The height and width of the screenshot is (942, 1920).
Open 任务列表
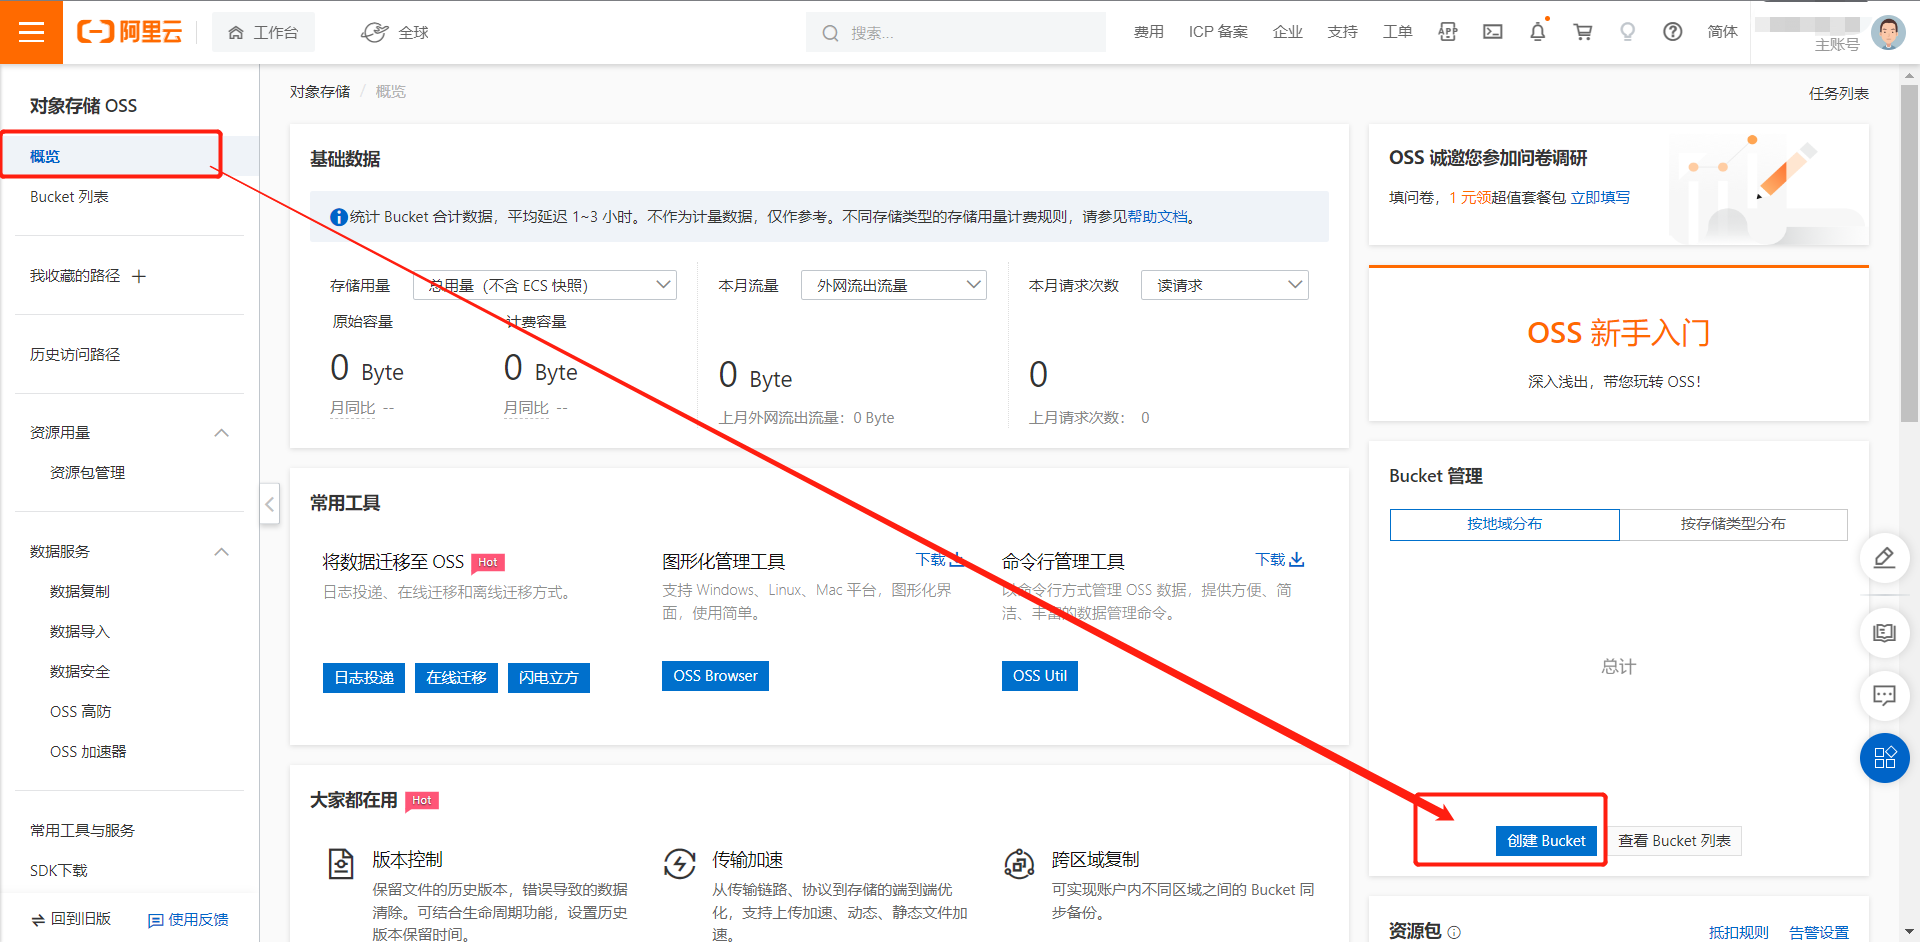pos(1838,94)
